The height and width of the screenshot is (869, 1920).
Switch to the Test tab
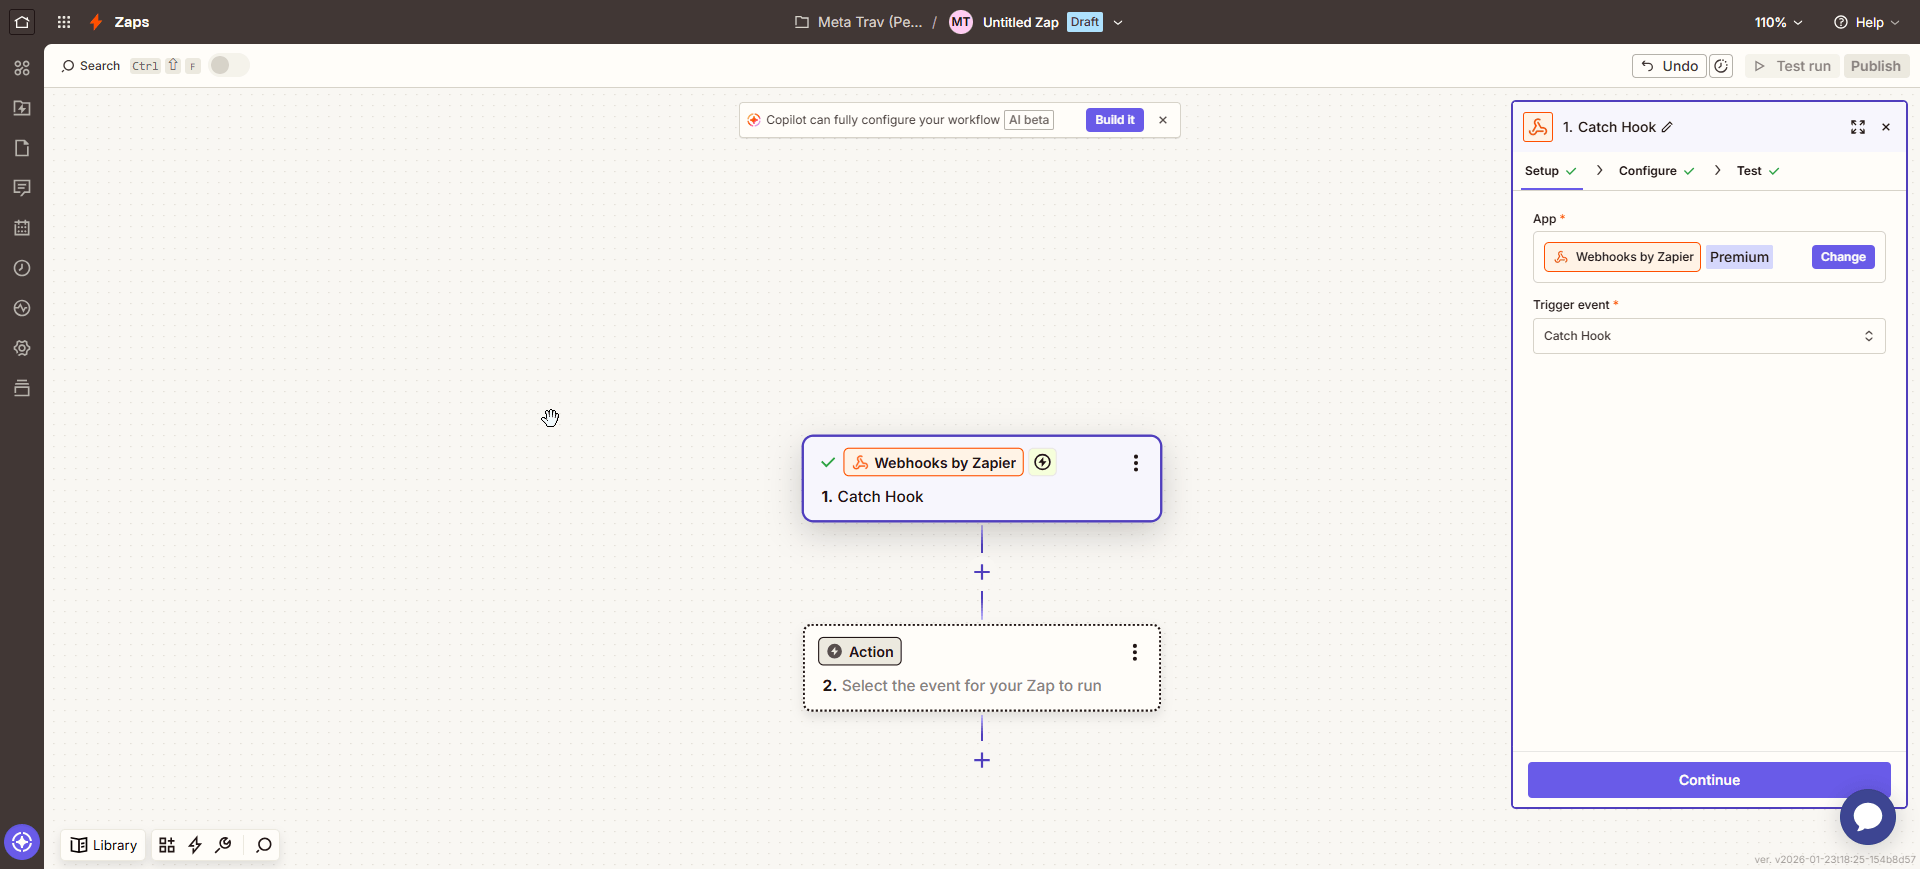tap(1758, 171)
